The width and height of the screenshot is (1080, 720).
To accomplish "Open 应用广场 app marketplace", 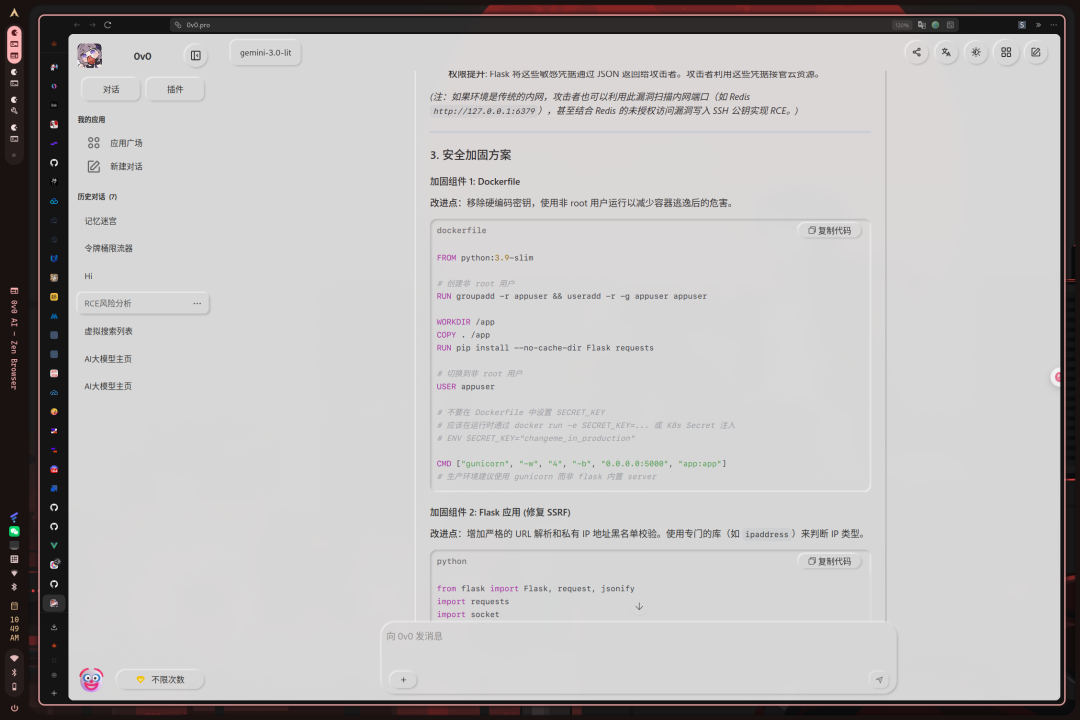I will 126,143.
